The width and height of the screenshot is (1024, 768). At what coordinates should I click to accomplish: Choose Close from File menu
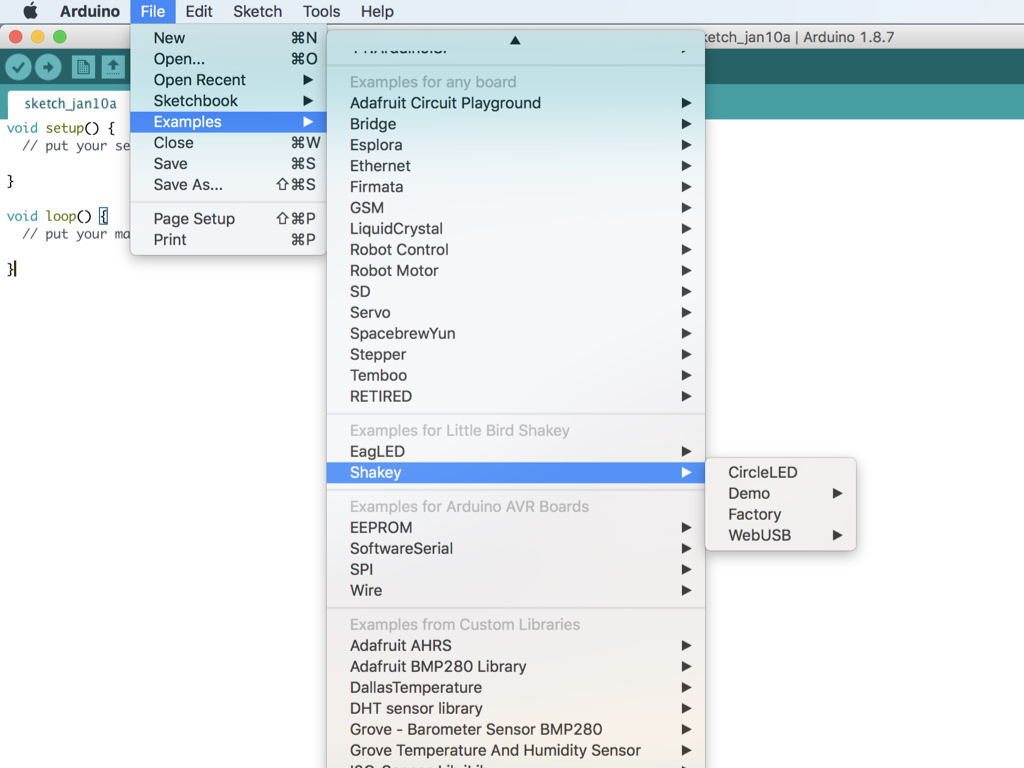(x=228, y=142)
